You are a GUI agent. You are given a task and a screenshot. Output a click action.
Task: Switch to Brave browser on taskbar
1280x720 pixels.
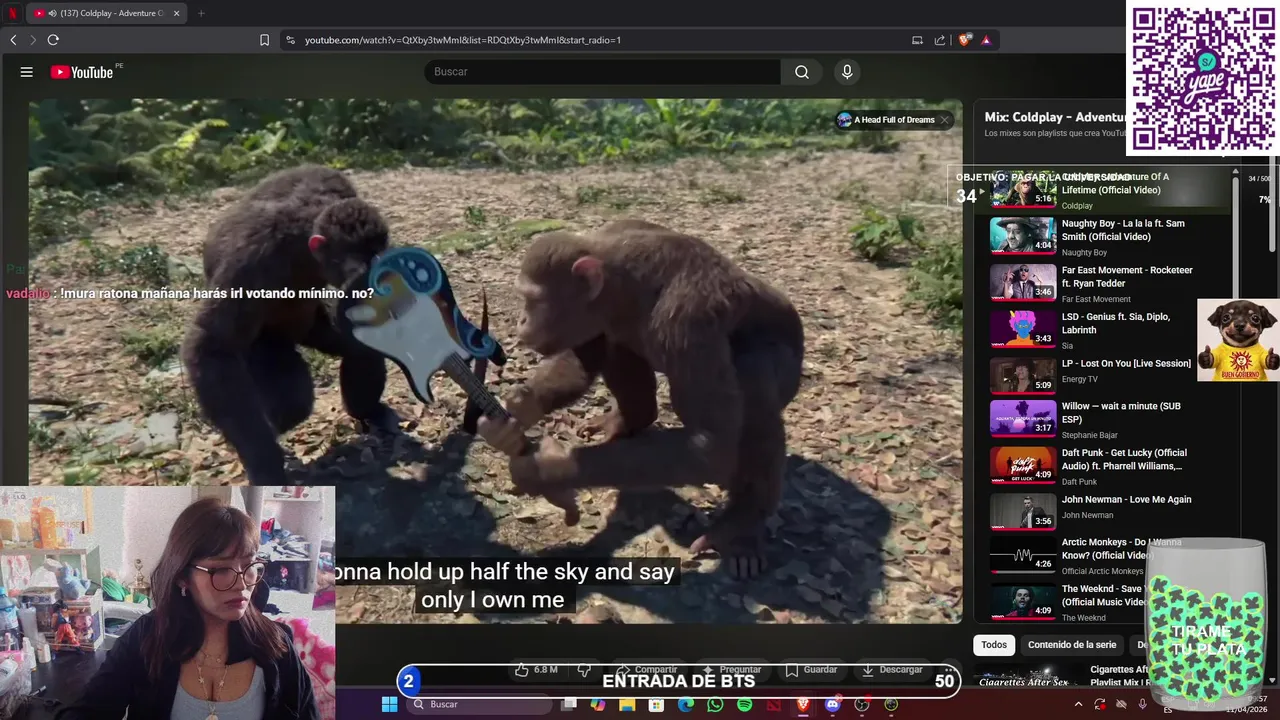[803, 705]
